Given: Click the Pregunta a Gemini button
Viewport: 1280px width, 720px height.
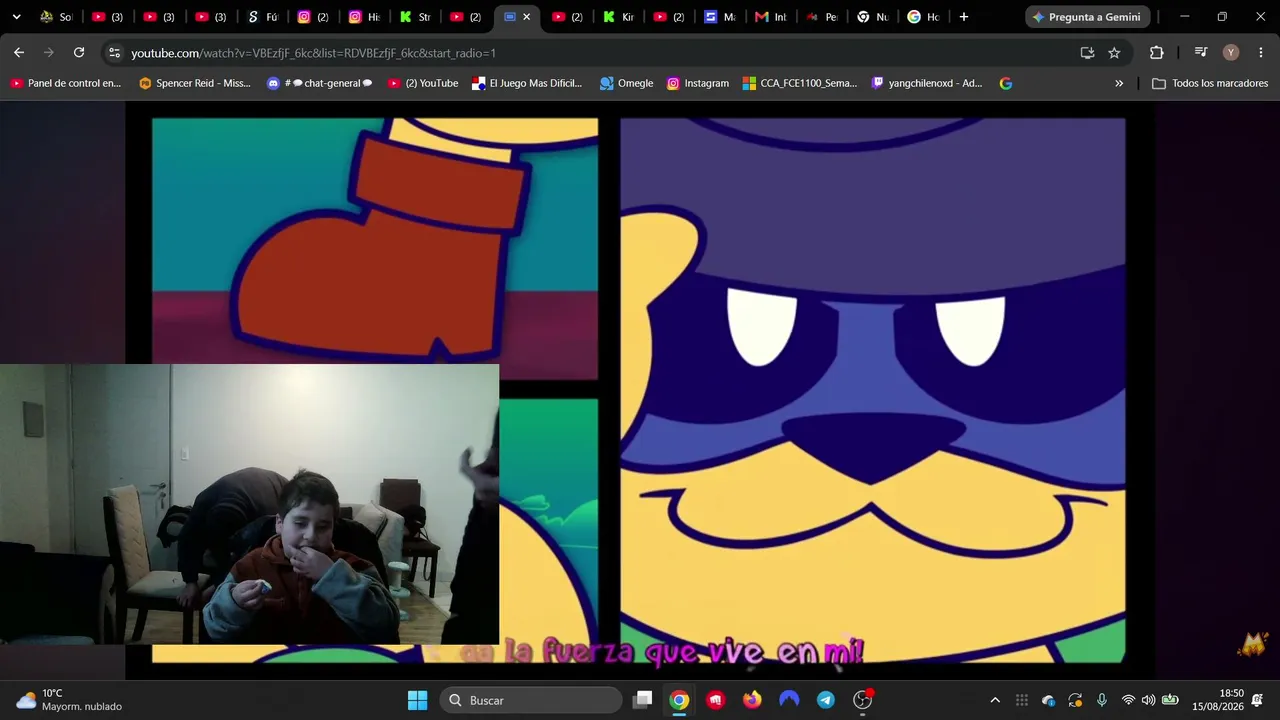Looking at the screenshot, I should pos(1087,17).
